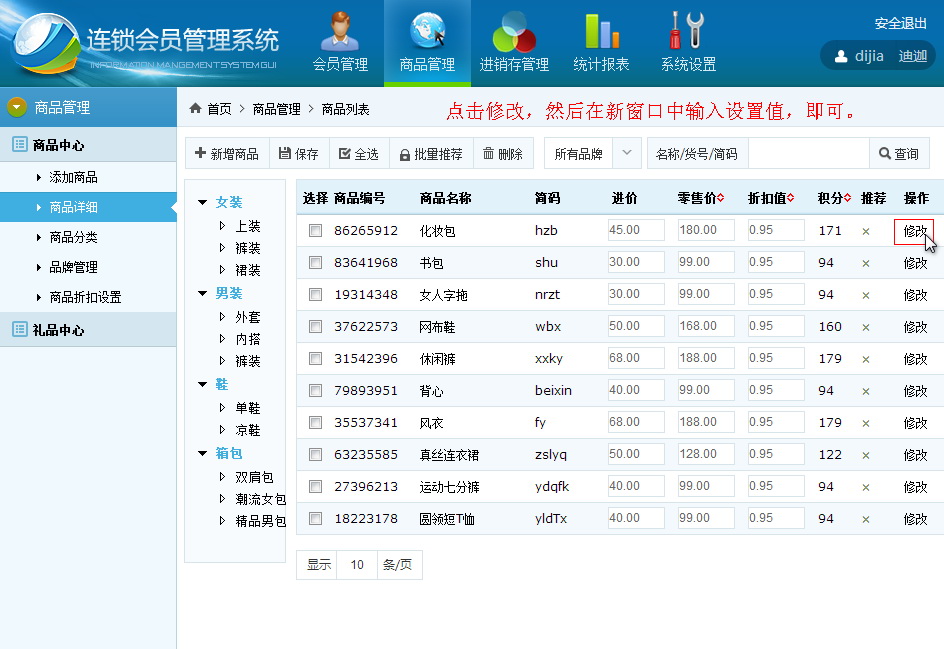The height and width of the screenshot is (649, 944).
Task: Click the trash icon for 删除
Action: click(x=488, y=154)
